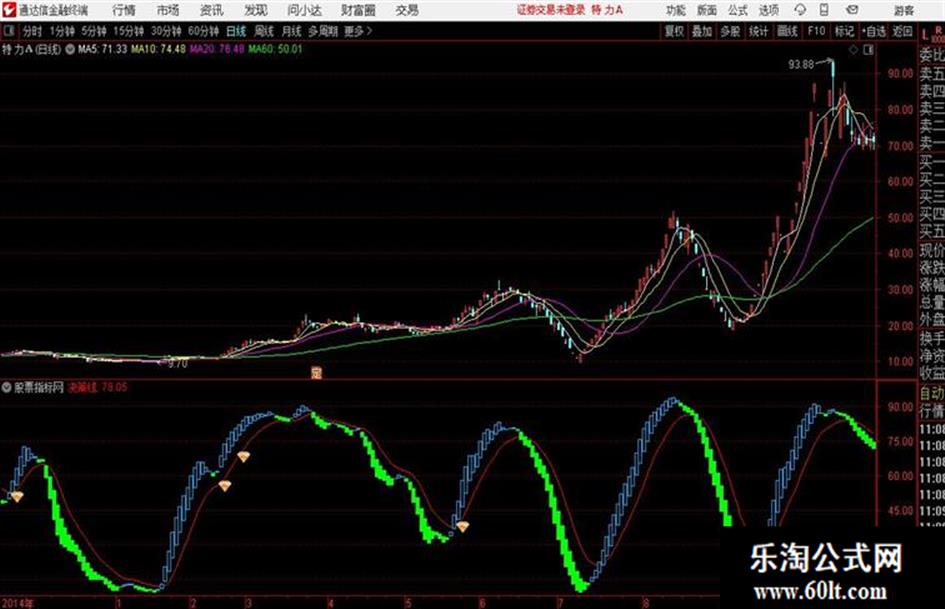Click the 返回 back button
Screen dimensions: 945x609
tap(903, 31)
